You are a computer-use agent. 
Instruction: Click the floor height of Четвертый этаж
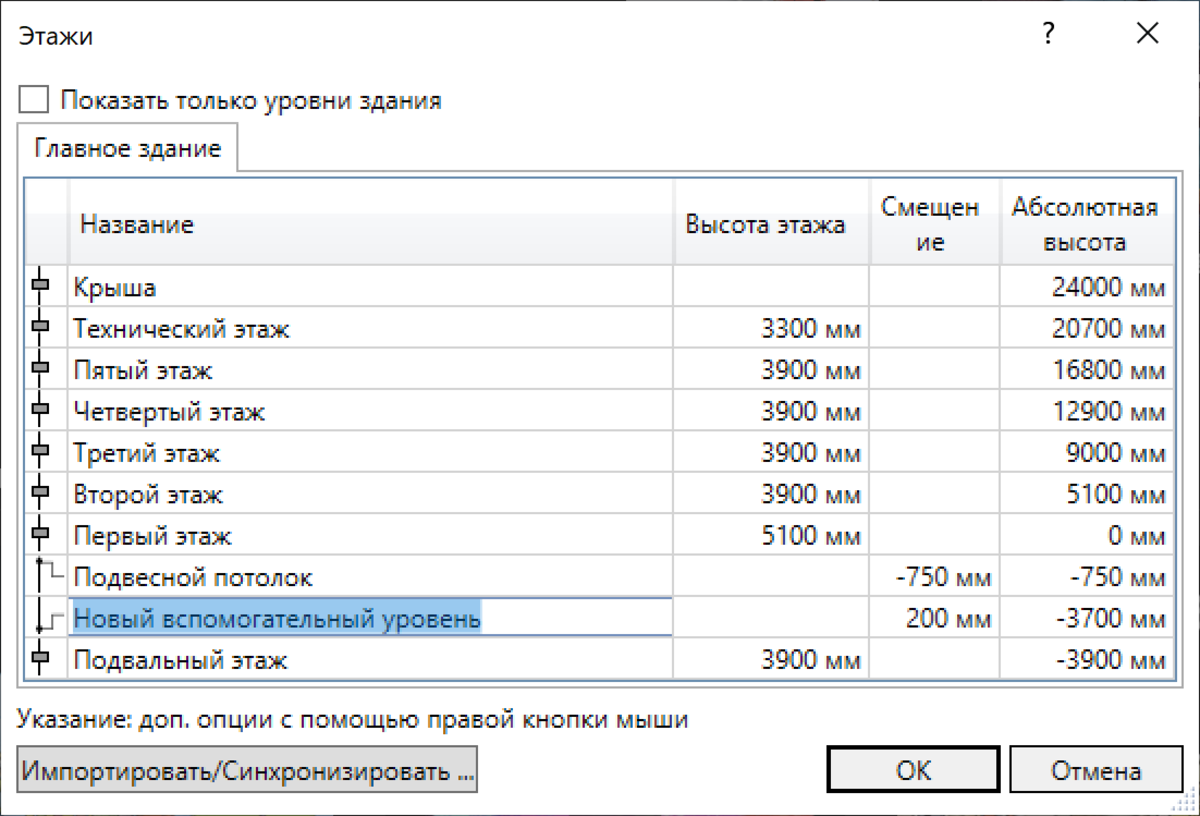[x=772, y=411]
